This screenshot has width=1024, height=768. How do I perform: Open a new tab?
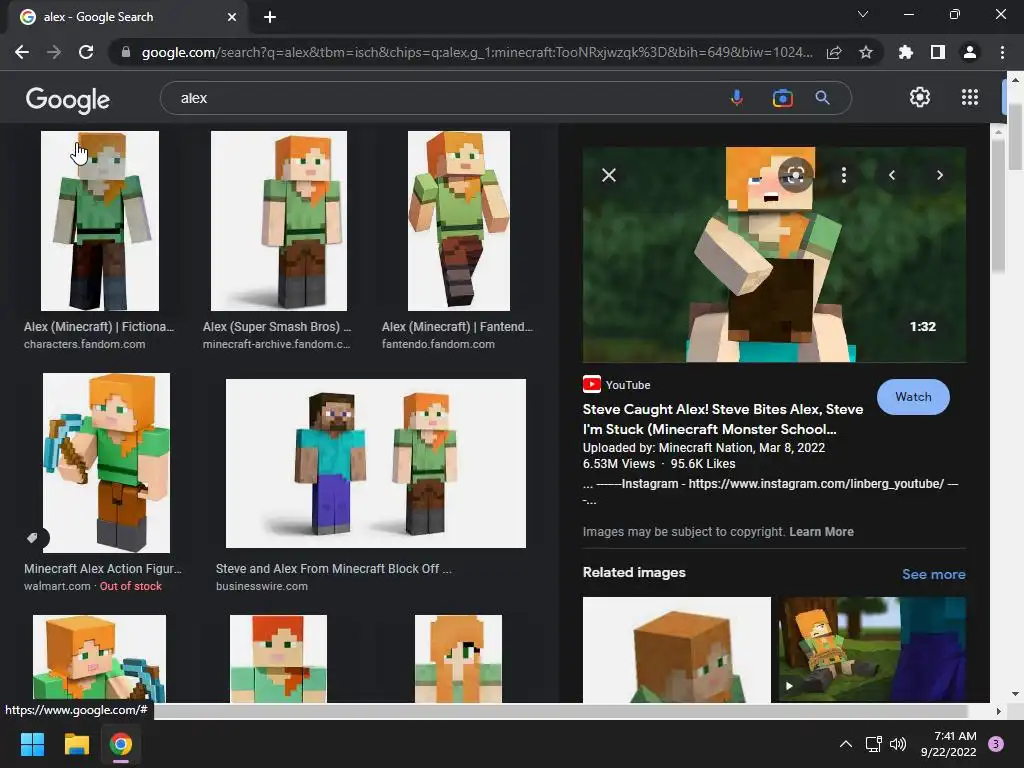(x=270, y=17)
